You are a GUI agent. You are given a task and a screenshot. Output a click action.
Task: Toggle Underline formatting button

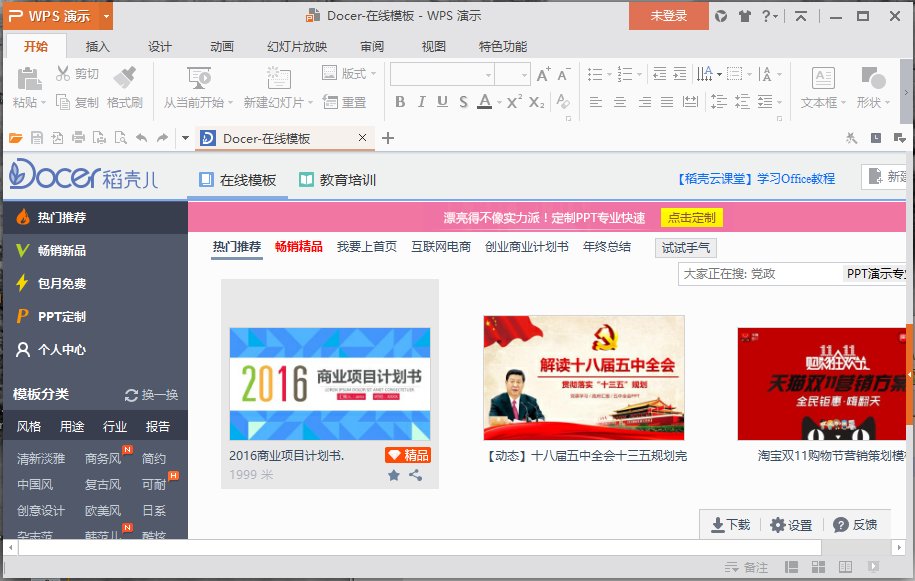pyautogui.click(x=442, y=102)
